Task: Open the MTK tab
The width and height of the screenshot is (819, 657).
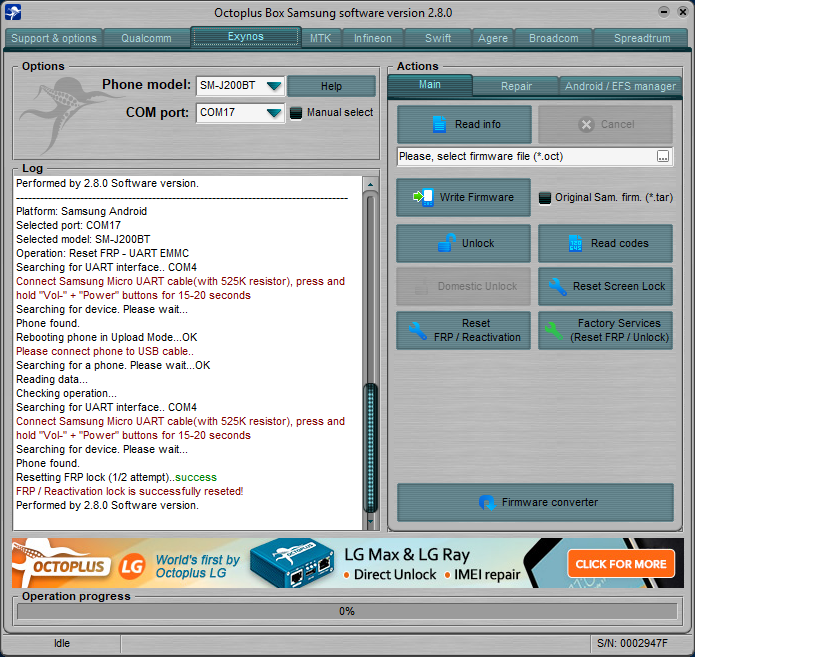Action: pos(321,38)
